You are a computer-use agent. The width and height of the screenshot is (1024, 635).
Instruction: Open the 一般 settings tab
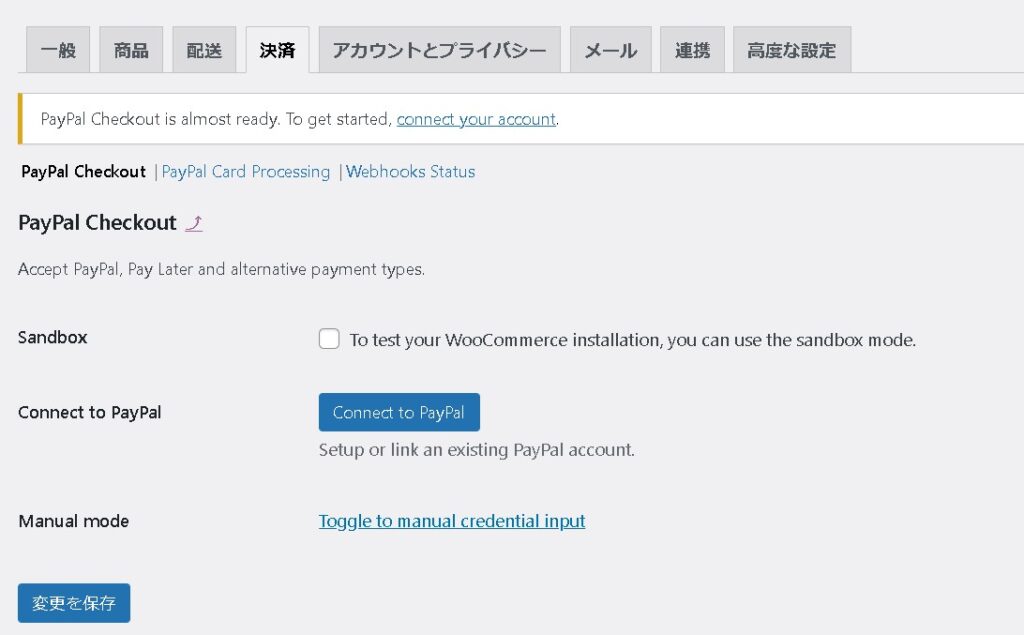click(58, 50)
